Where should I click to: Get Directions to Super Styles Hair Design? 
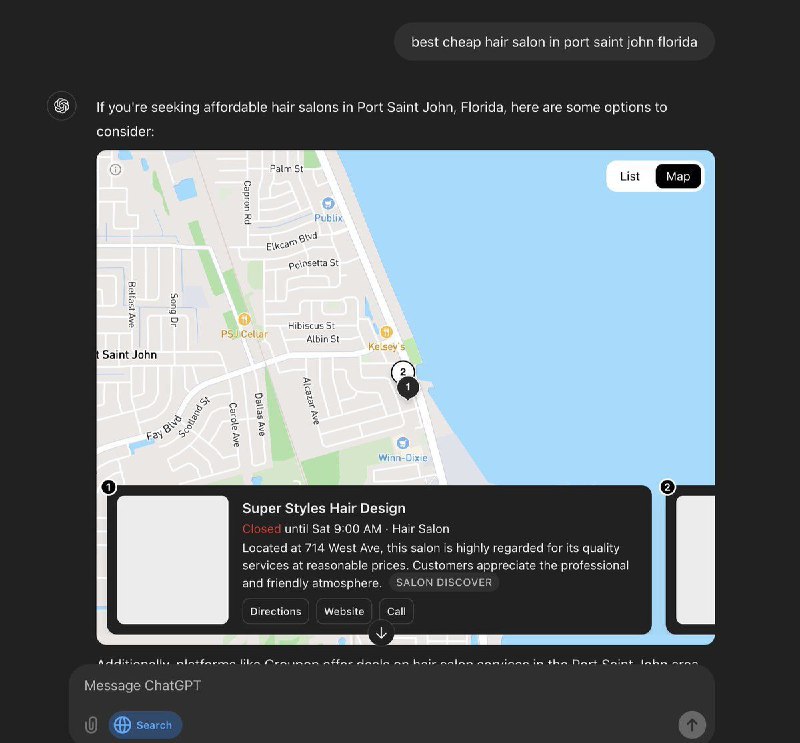pyautogui.click(x=275, y=611)
